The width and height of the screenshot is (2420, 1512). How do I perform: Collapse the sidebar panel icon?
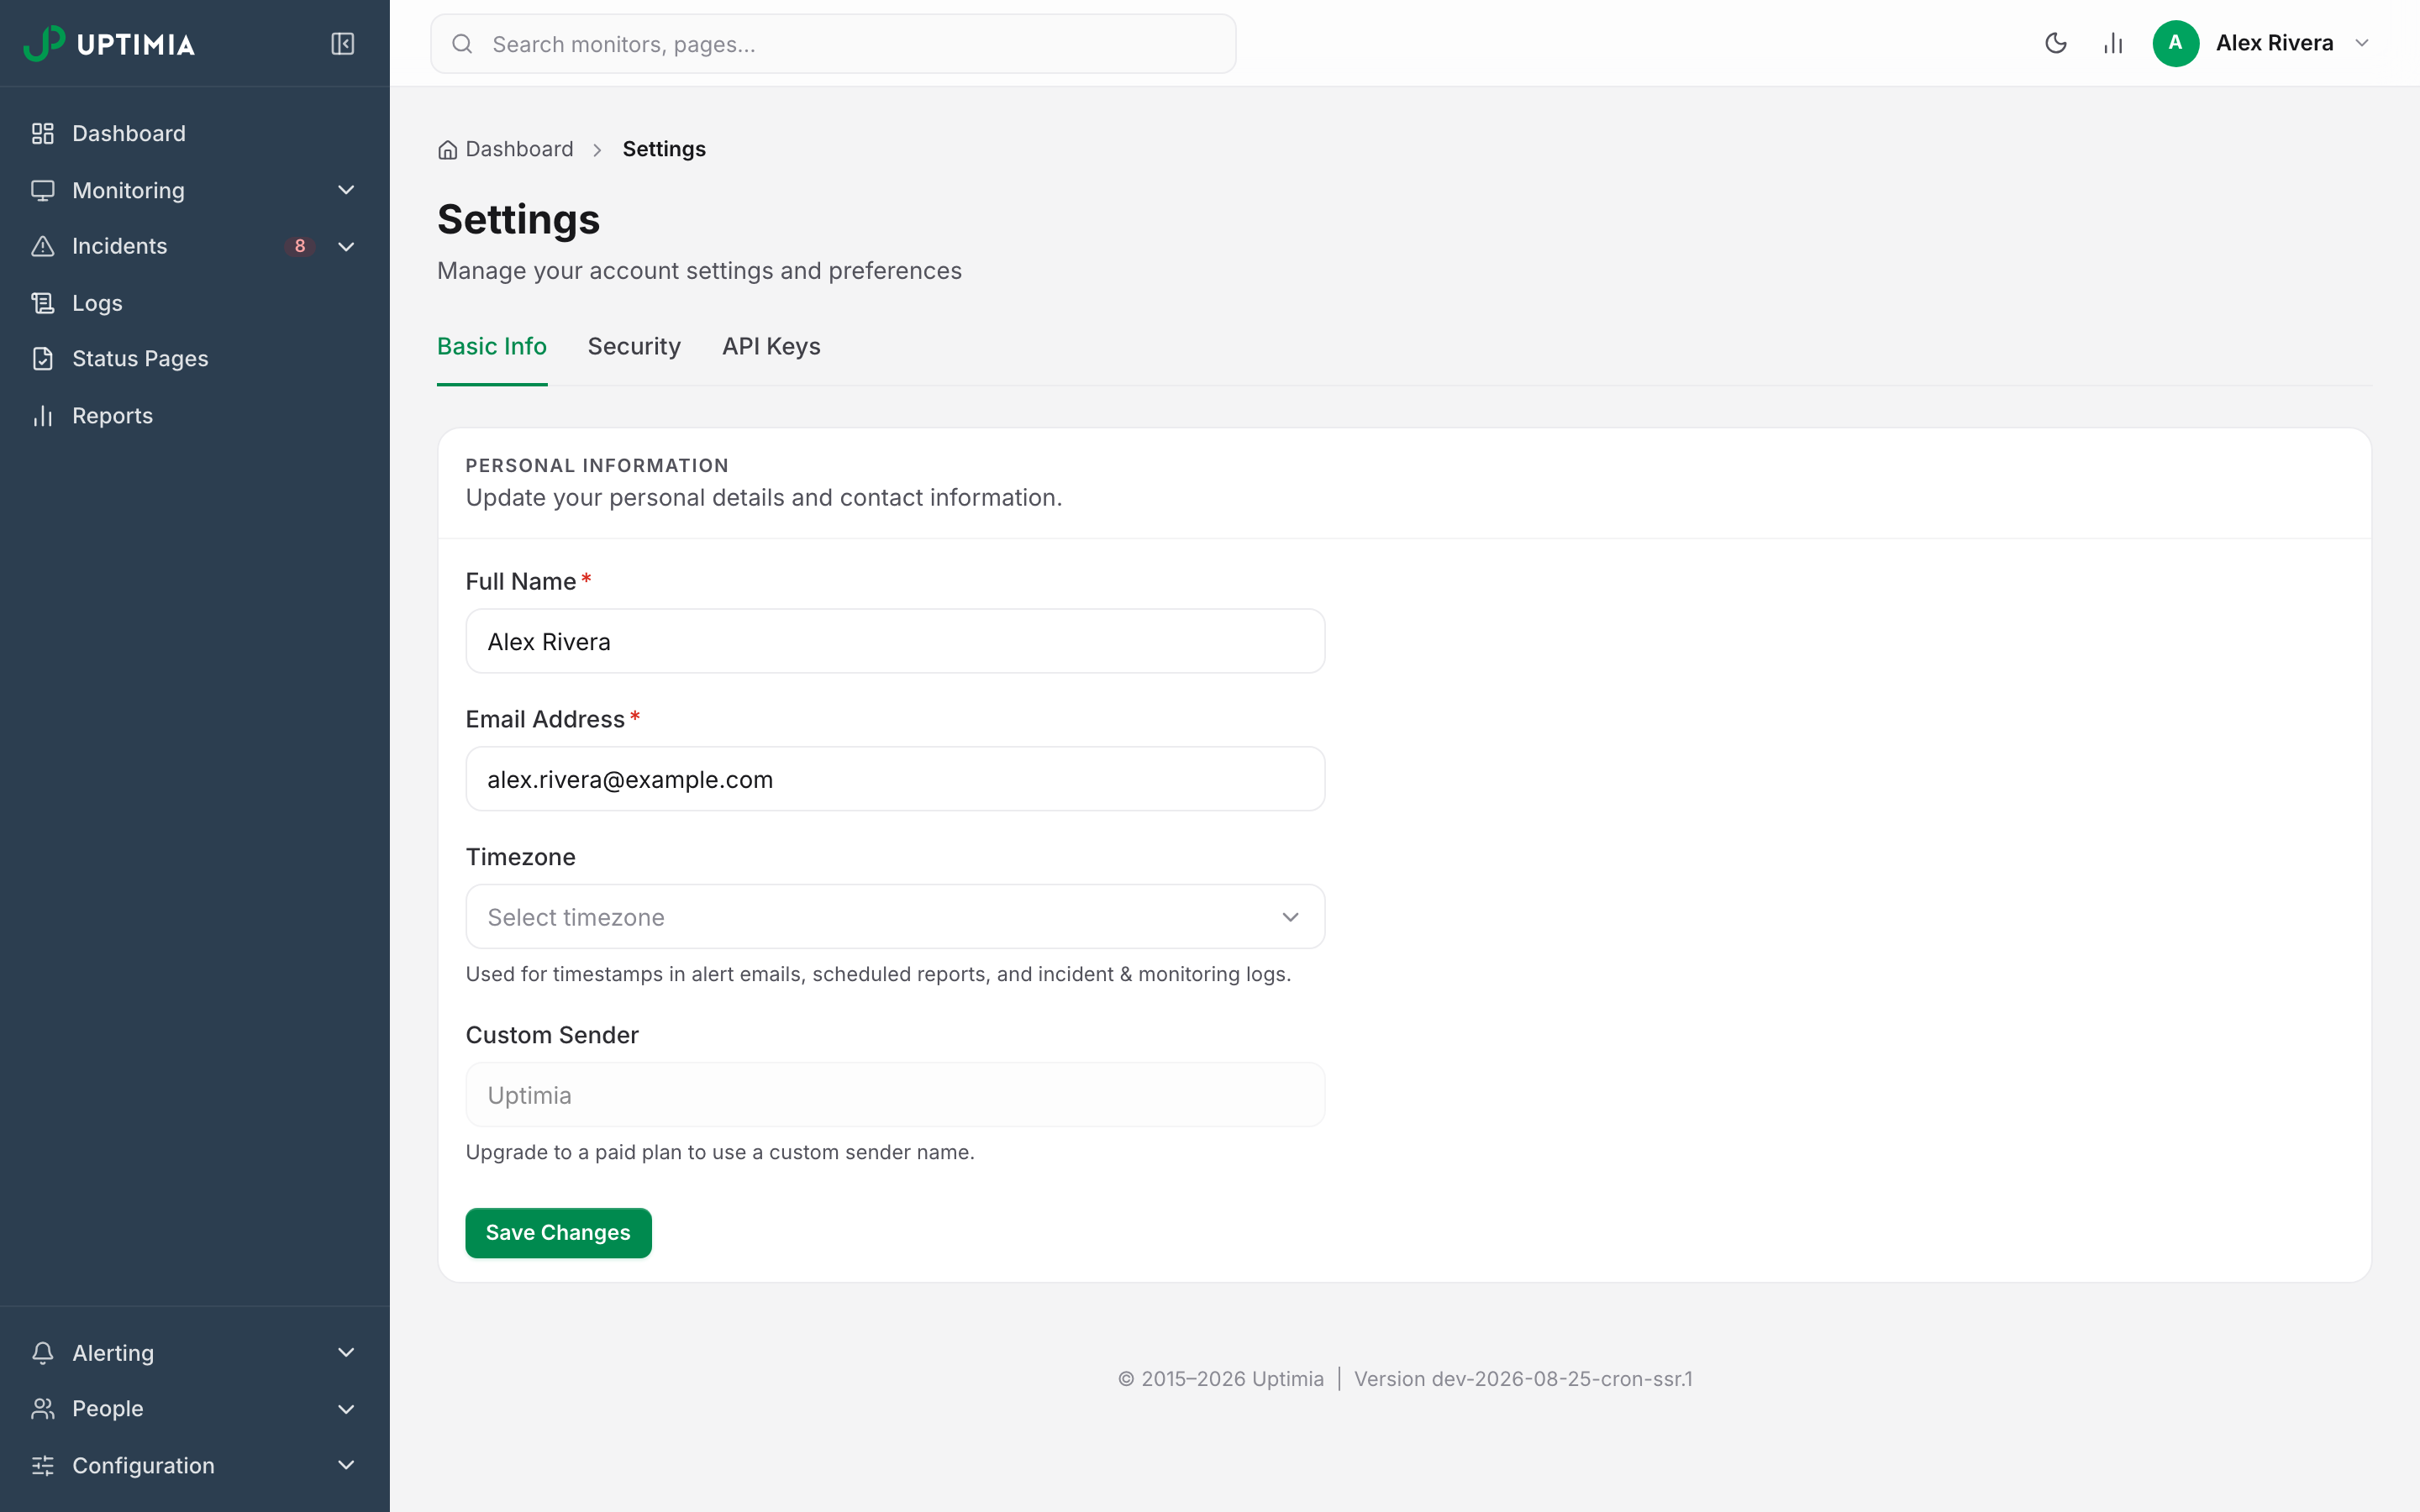pyautogui.click(x=342, y=43)
